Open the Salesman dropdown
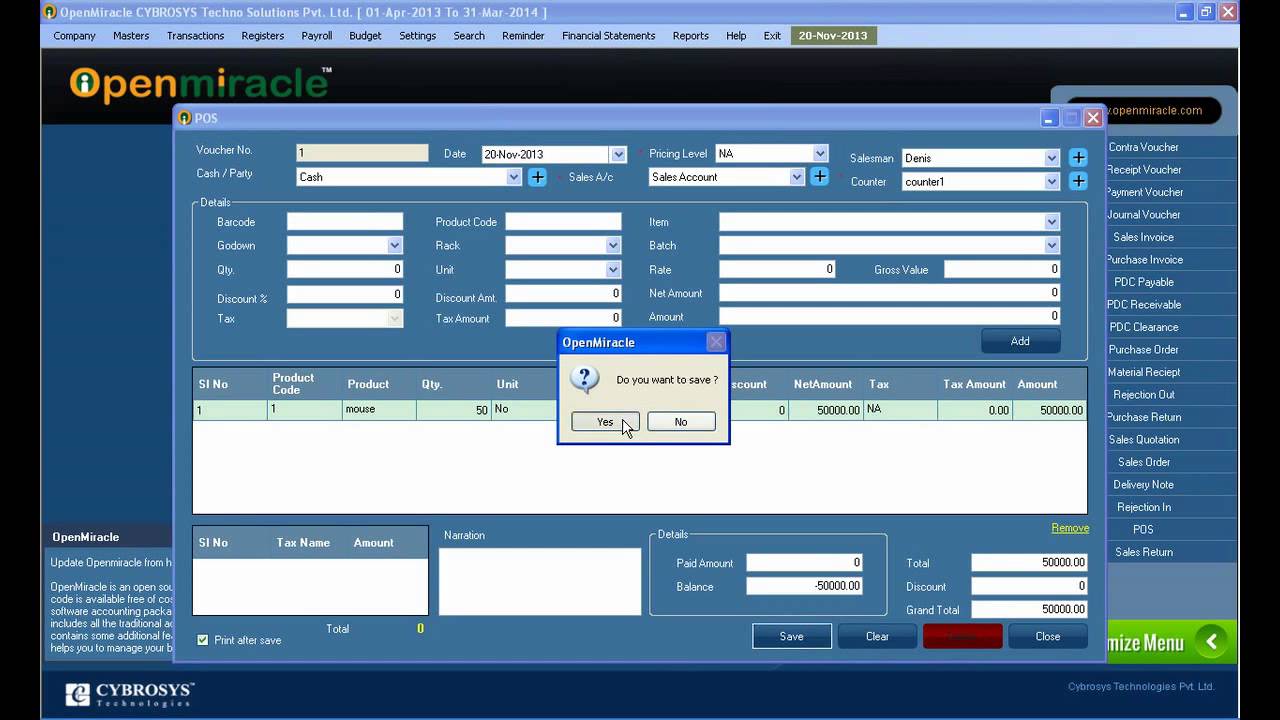Image resolution: width=1280 pixels, height=720 pixels. (x=1052, y=158)
